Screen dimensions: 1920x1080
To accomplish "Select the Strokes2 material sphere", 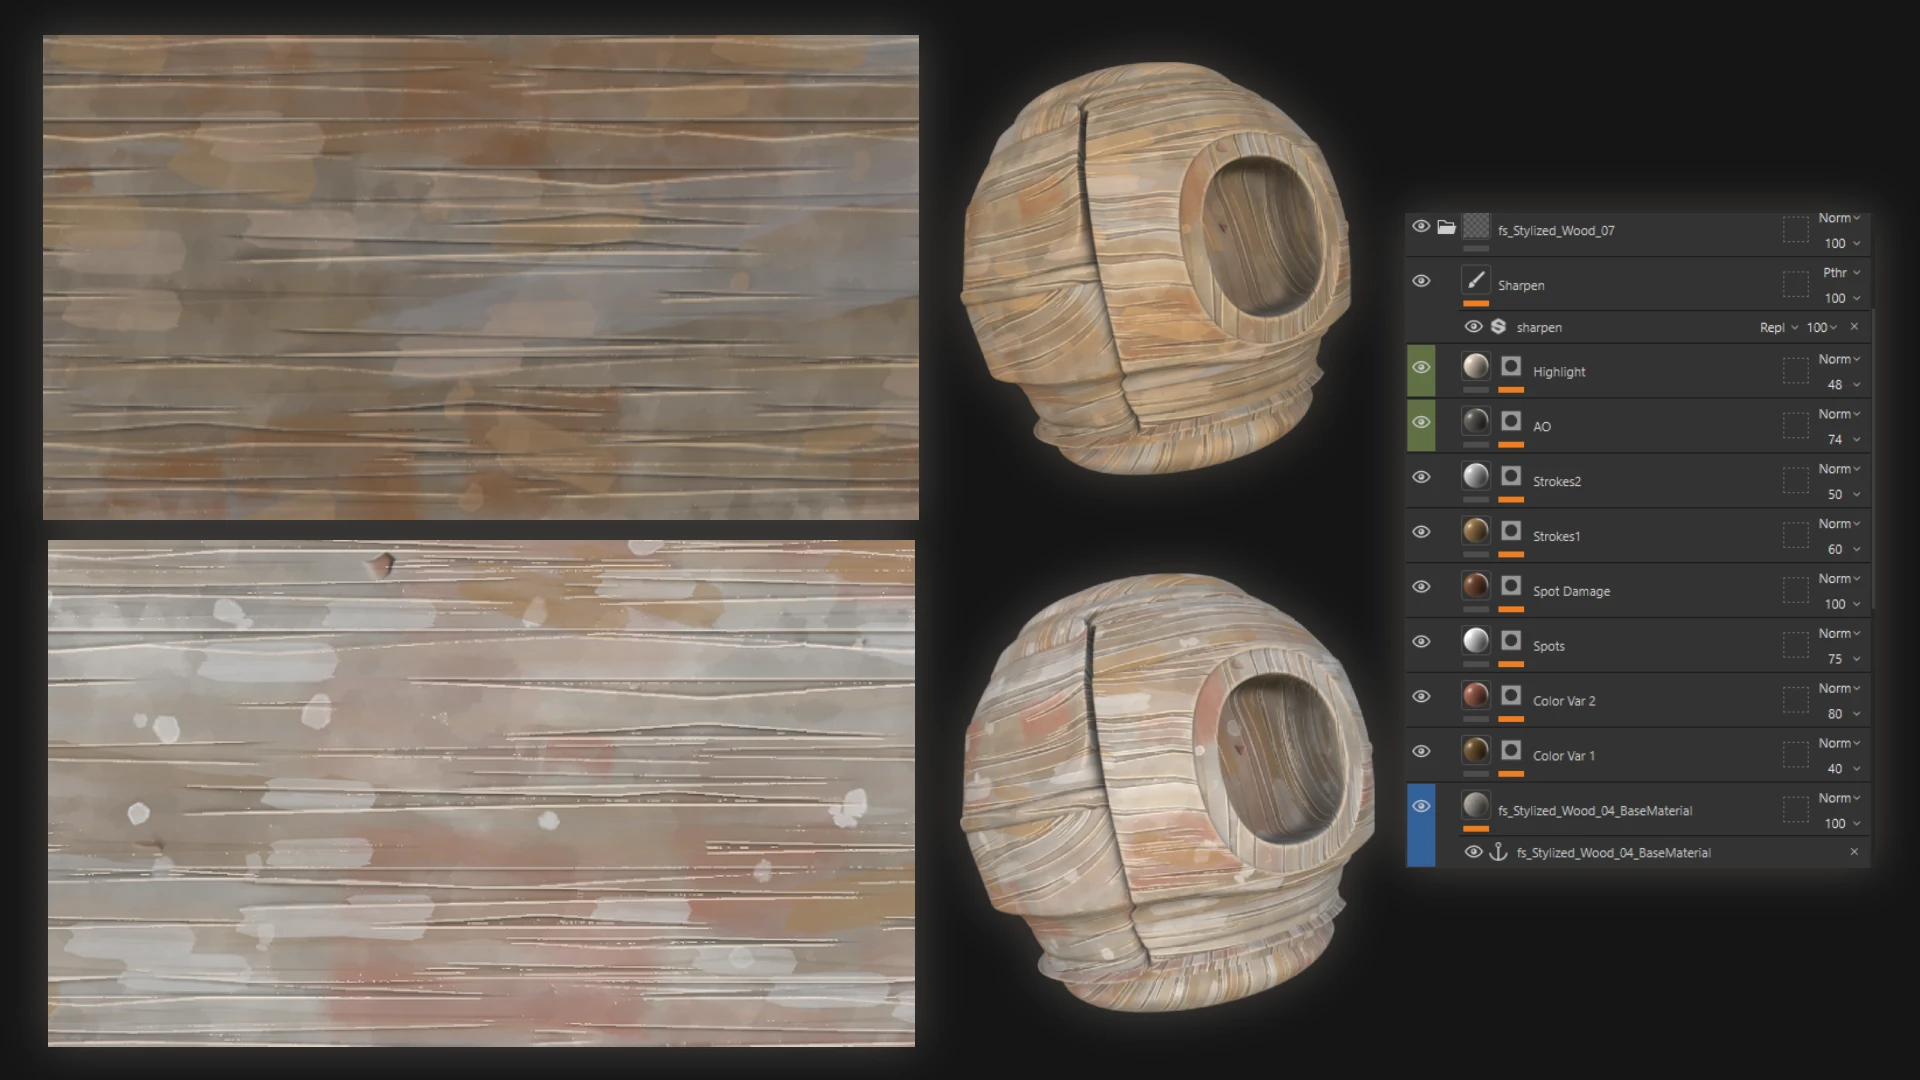I will pyautogui.click(x=1476, y=476).
